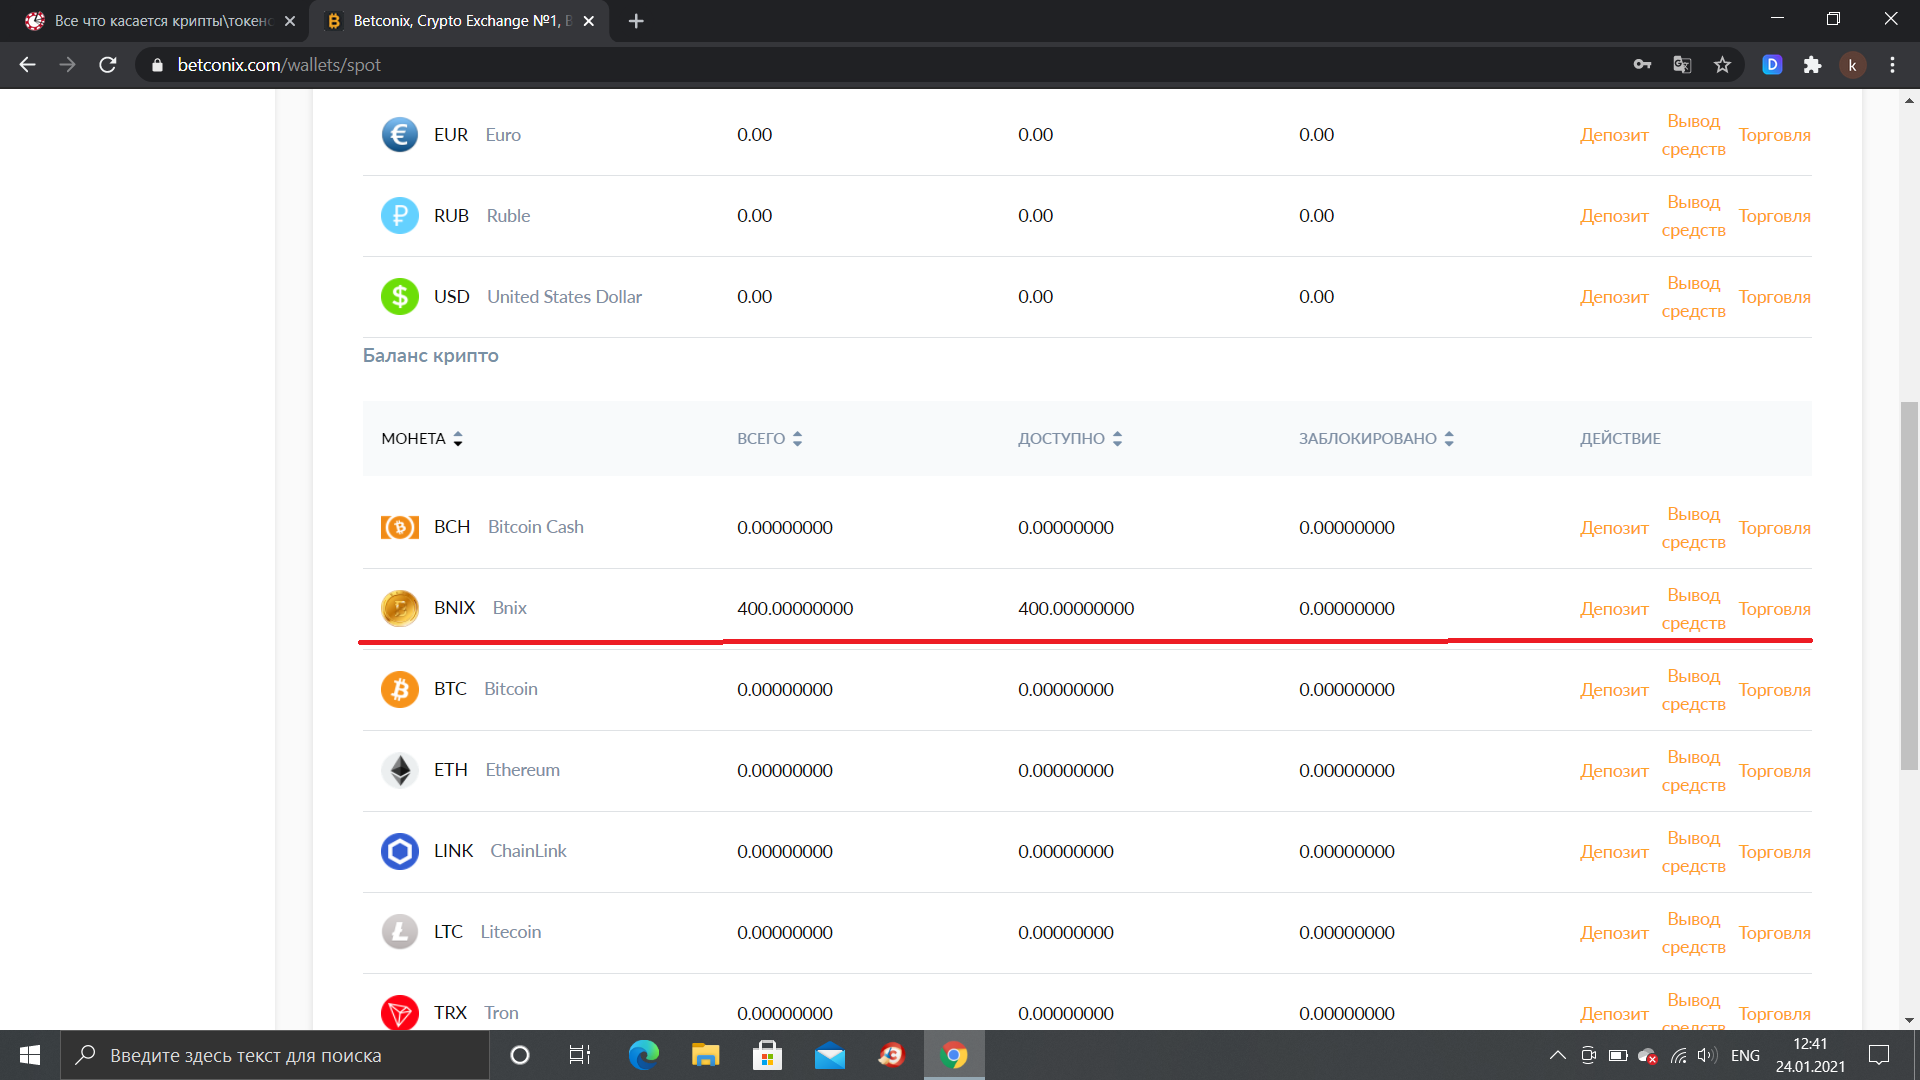This screenshot has height=1080, width=1920.
Task: Go back with browser back arrow
Action: [27, 65]
